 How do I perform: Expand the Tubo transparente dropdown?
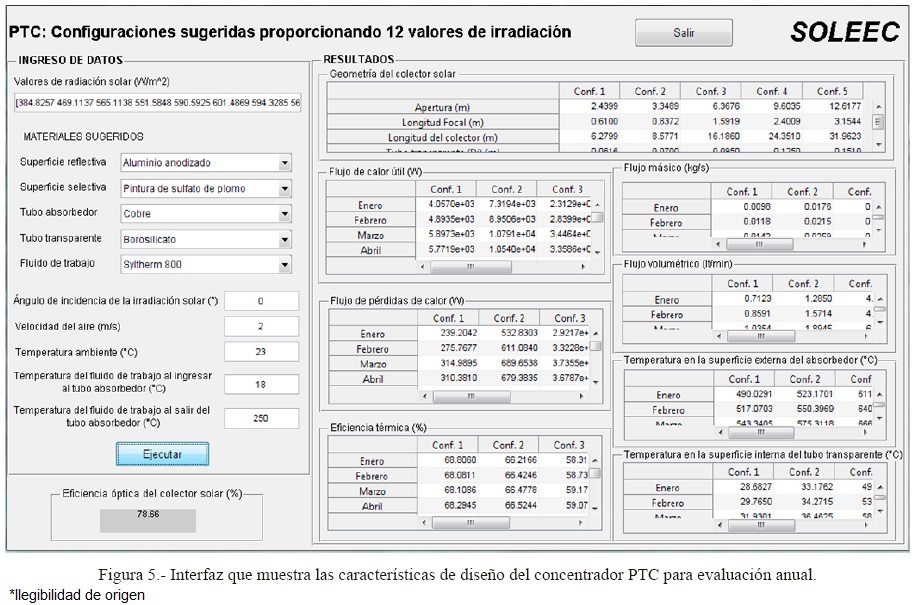(x=285, y=240)
